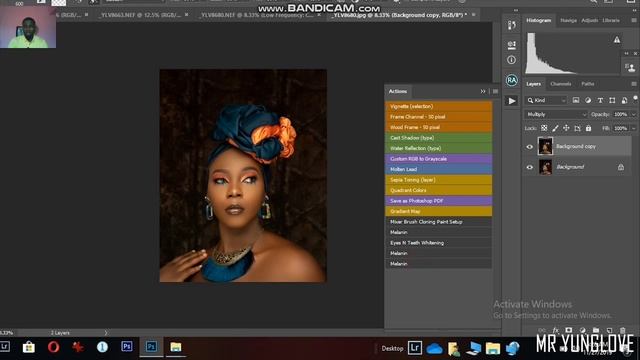Hide the Background layer
640x360 pixels.
529,167
